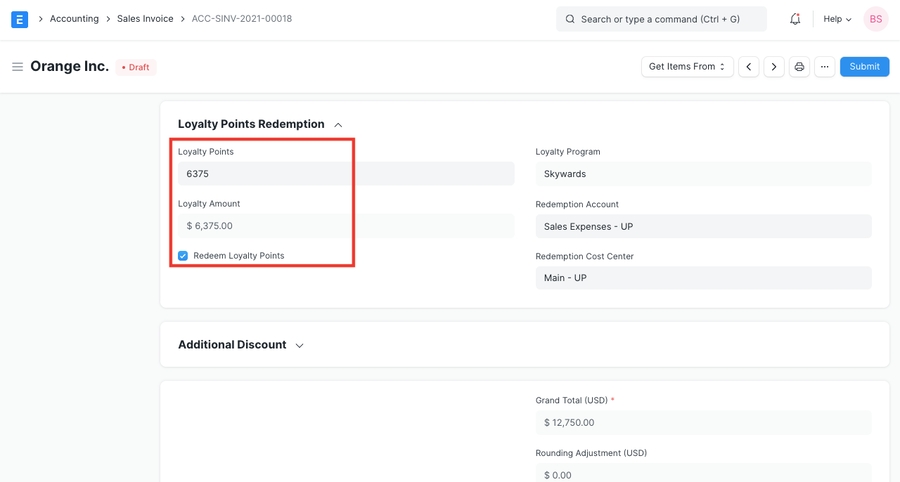The height and width of the screenshot is (482, 900).
Task: Navigate to Sales Invoice breadcrumb
Action: pyautogui.click(x=145, y=19)
